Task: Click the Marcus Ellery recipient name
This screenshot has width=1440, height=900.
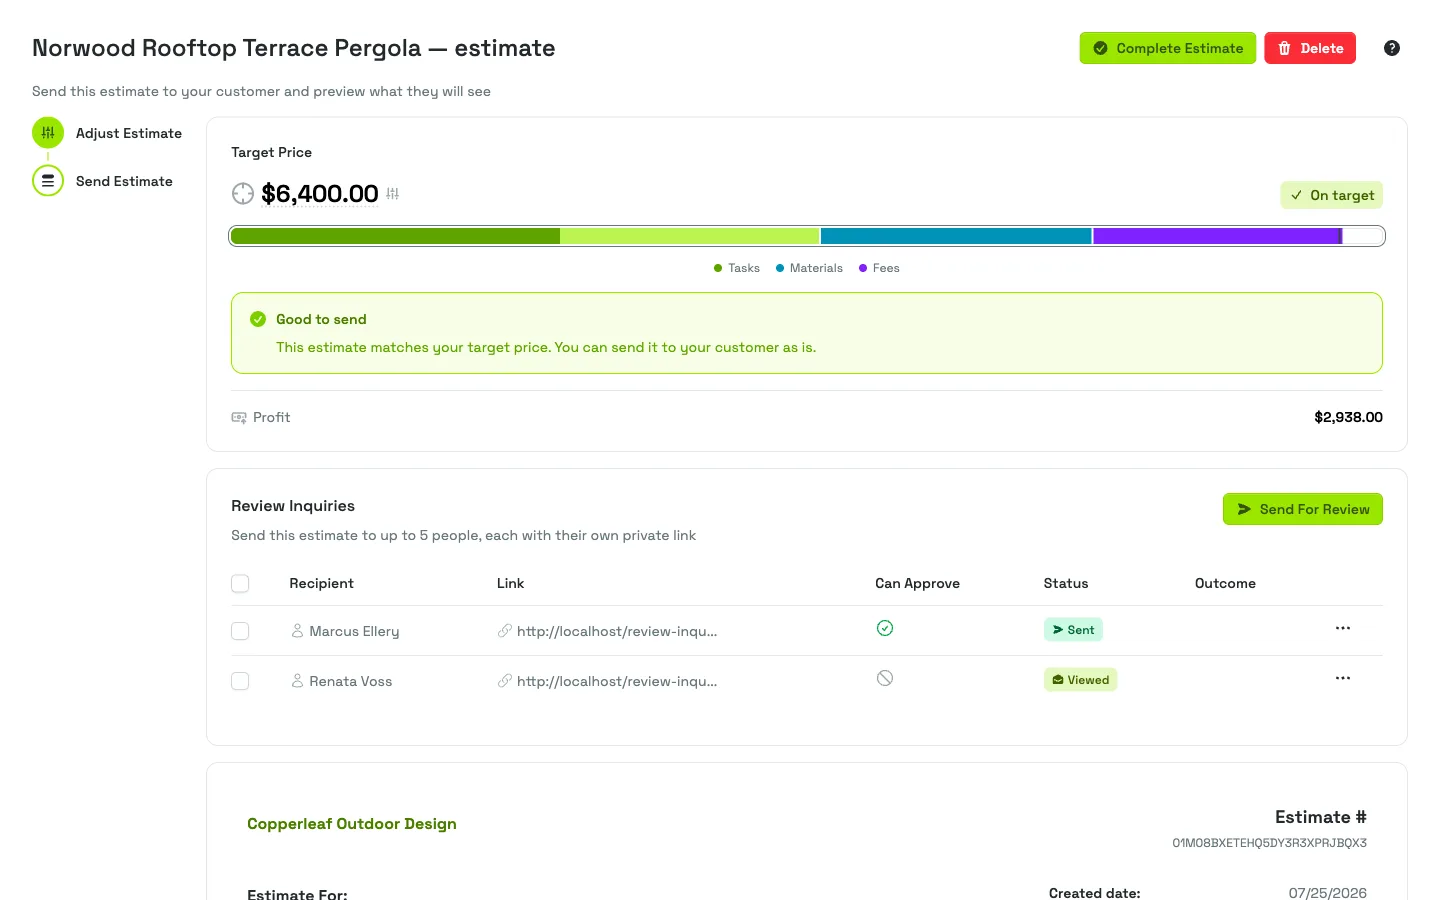Action: click(354, 631)
